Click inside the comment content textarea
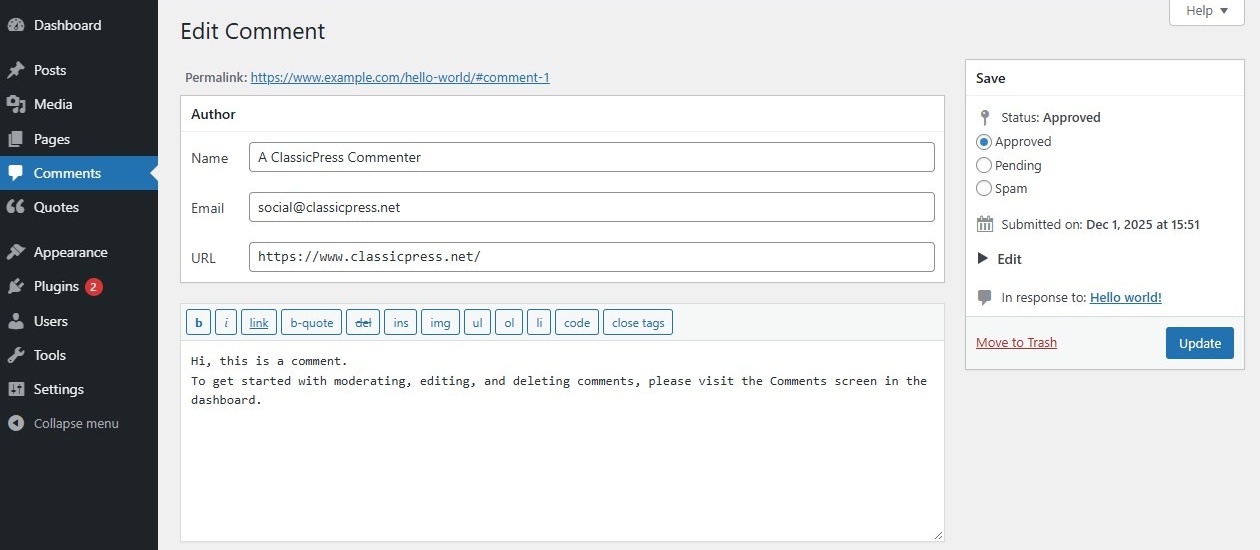This screenshot has height=550, width=1260. 562,441
